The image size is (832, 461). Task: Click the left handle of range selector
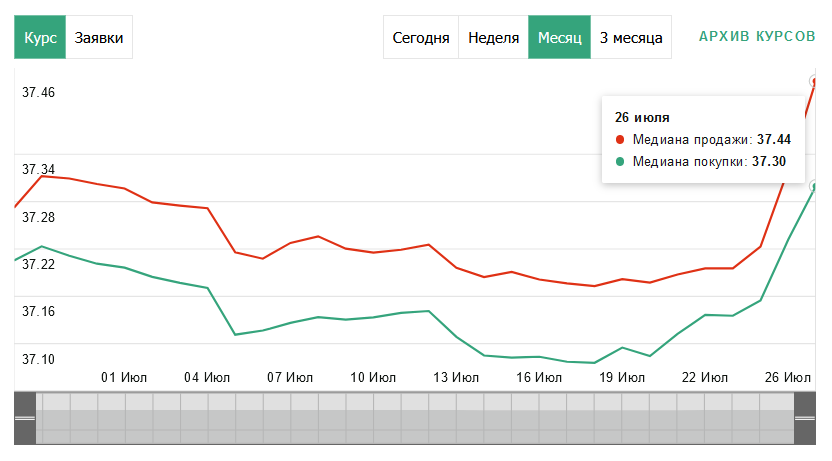(x=24, y=417)
